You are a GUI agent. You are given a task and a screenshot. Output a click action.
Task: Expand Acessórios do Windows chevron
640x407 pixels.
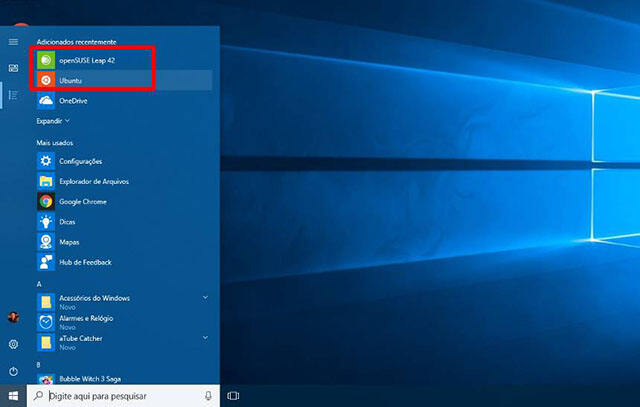click(205, 298)
